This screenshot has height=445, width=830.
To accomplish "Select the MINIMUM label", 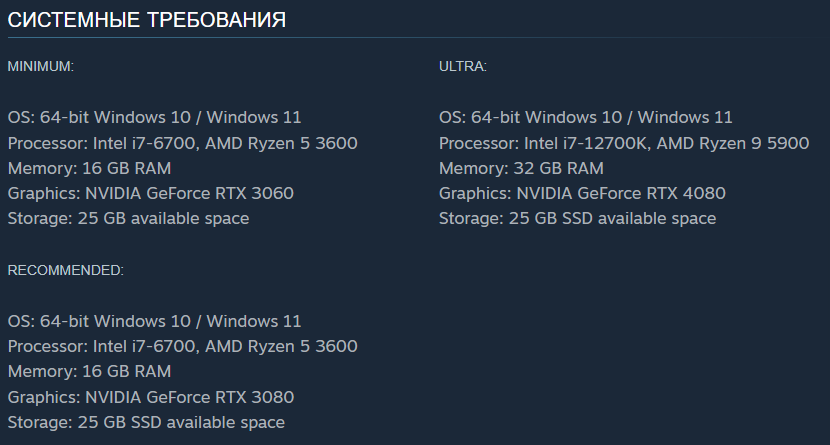I will pos(41,66).
